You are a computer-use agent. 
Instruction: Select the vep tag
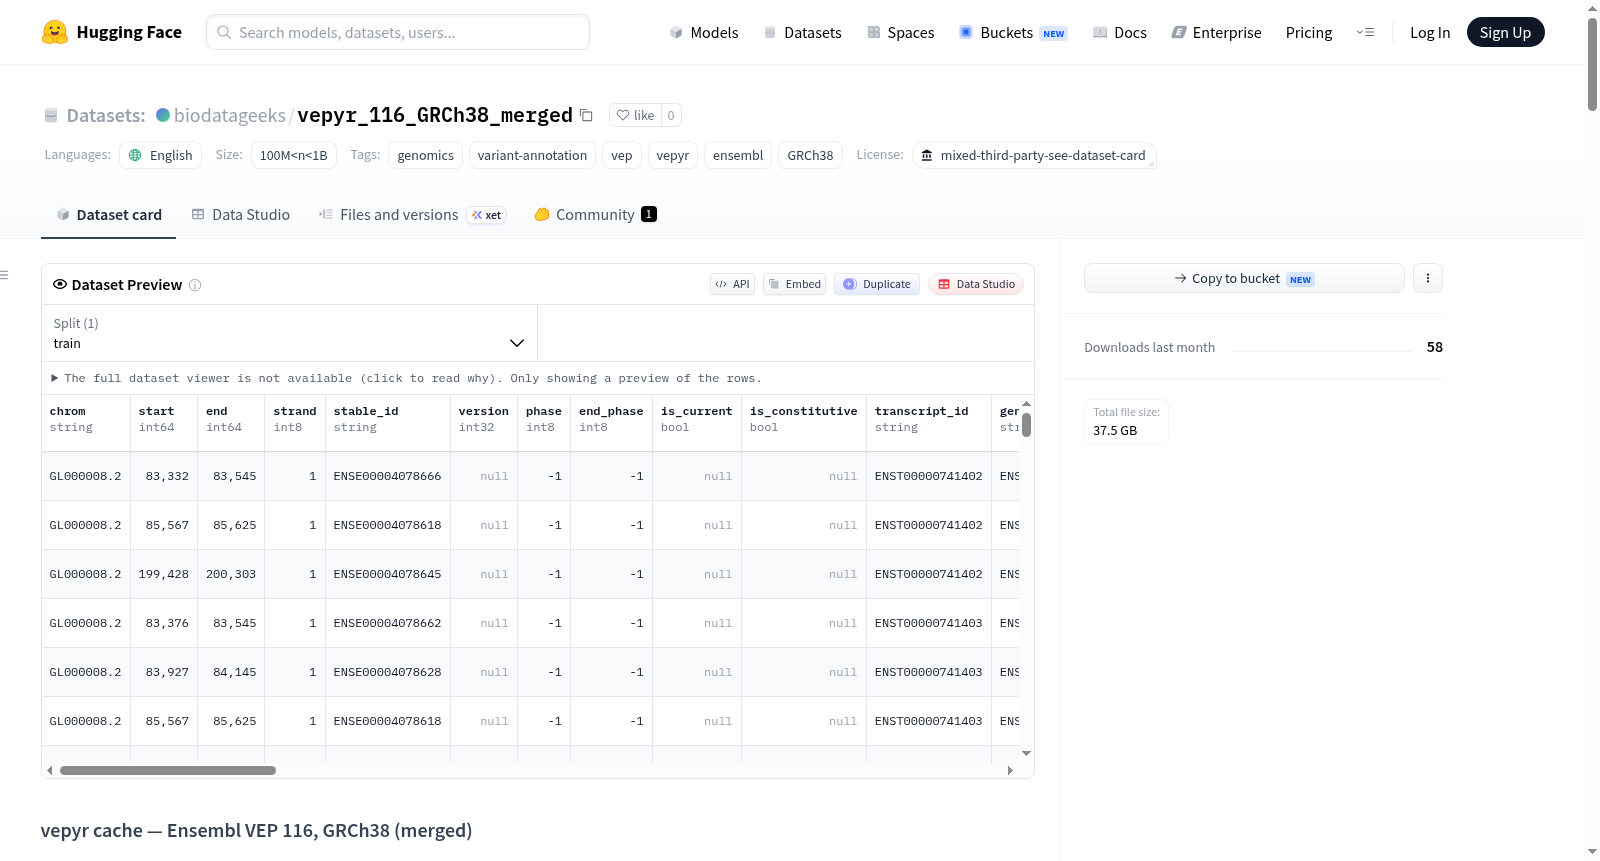[x=622, y=155]
